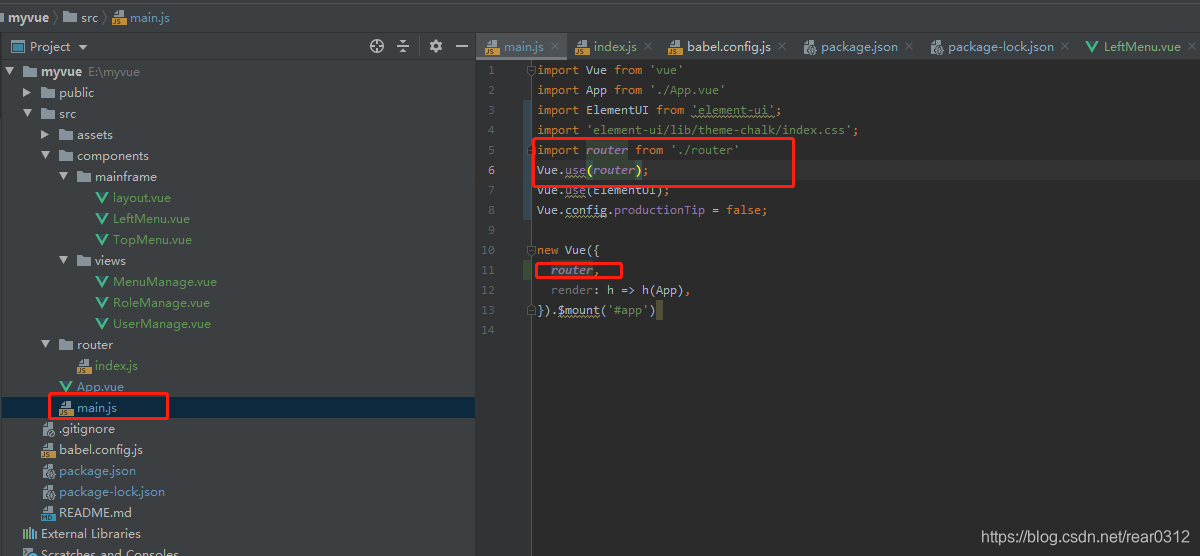
Task: Select index.js under router folder
Action: [x=115, y=365]
